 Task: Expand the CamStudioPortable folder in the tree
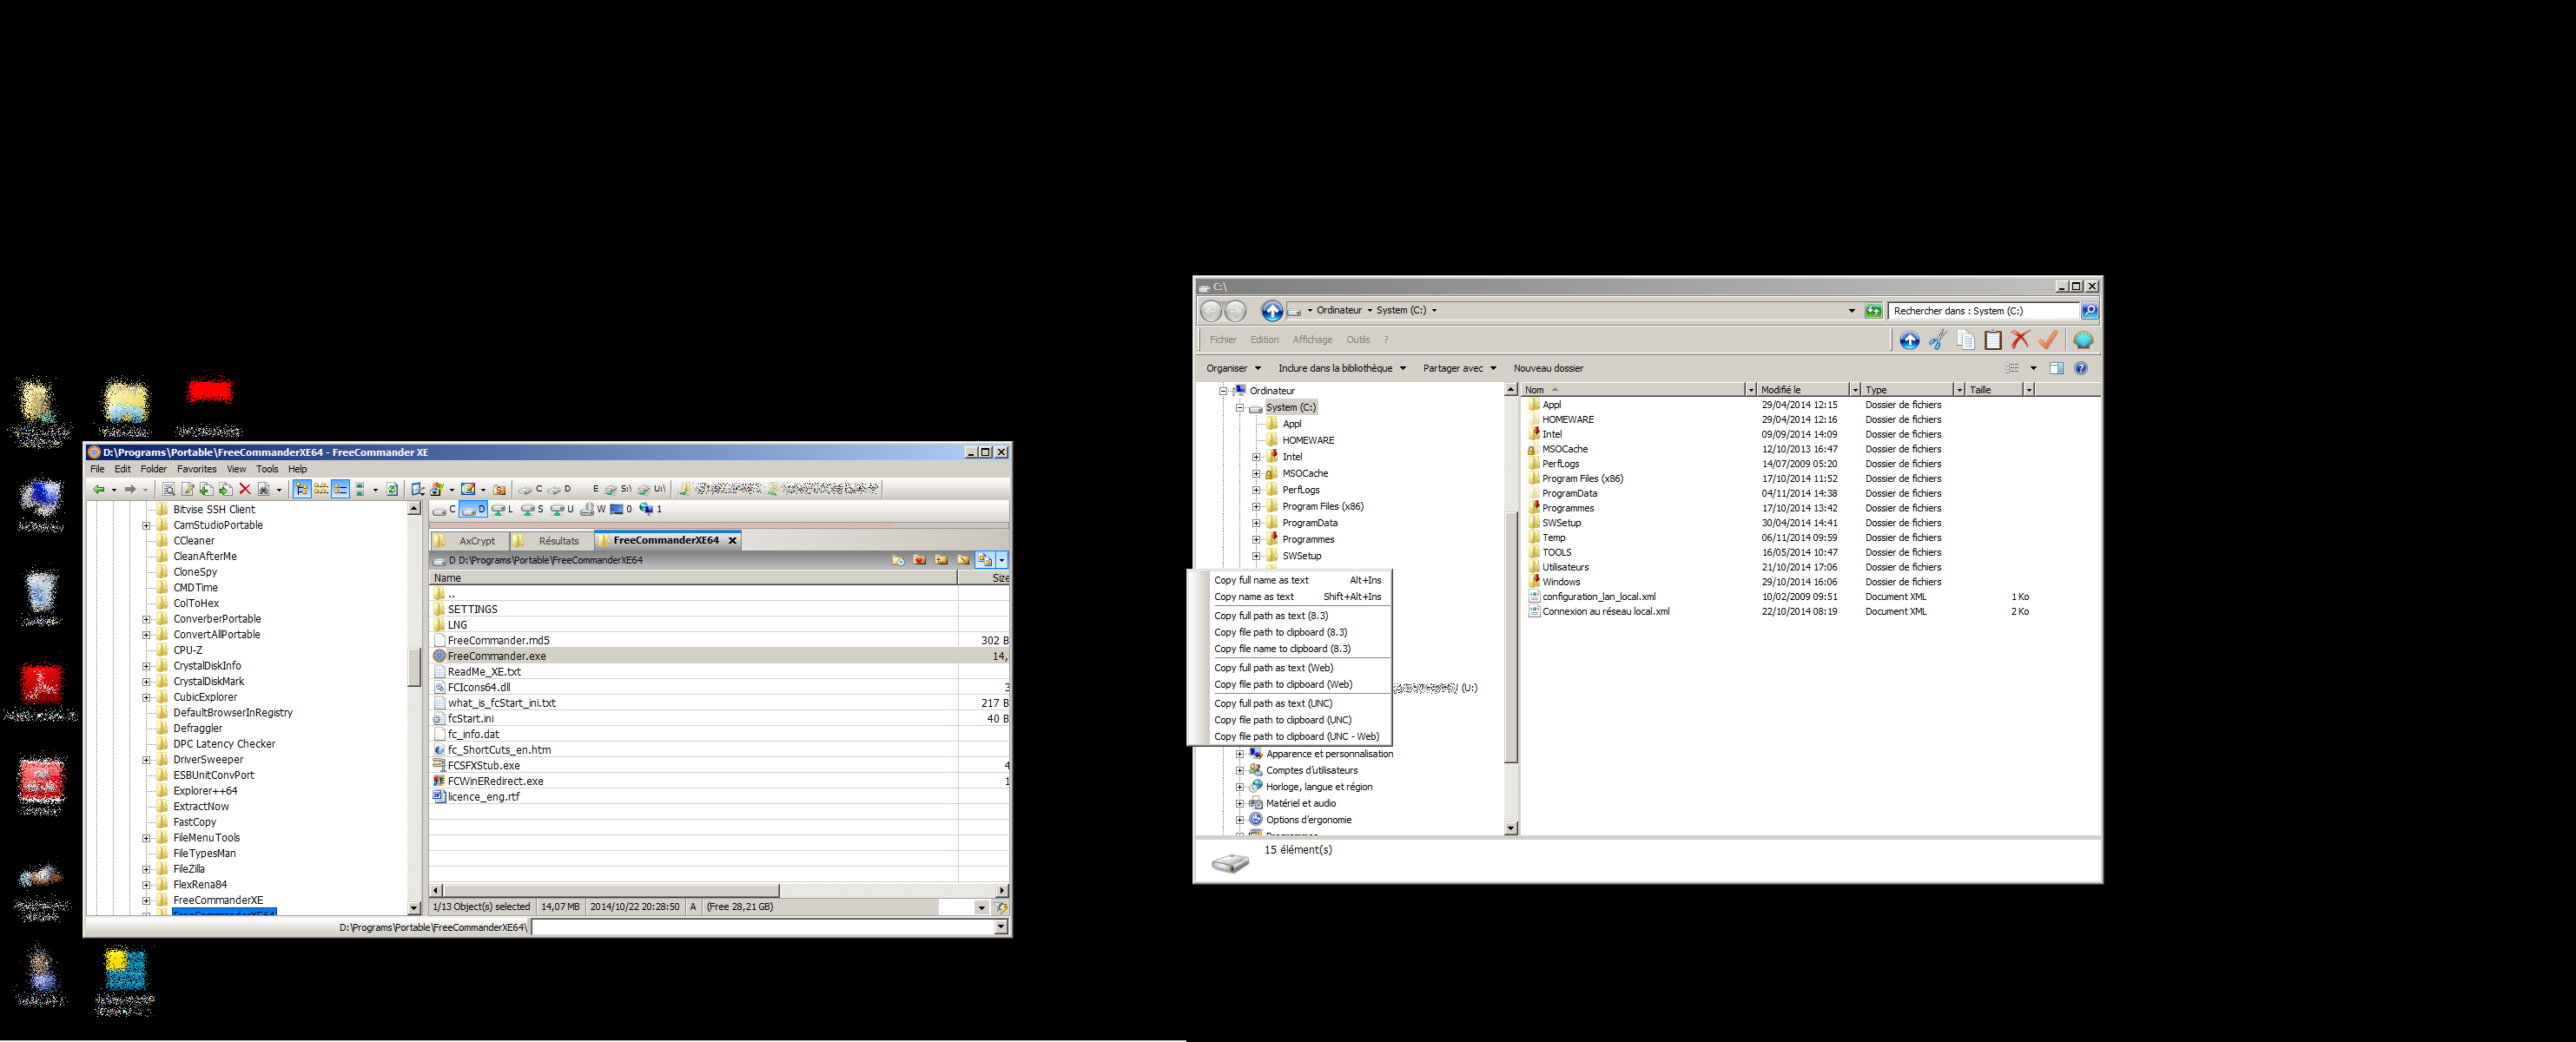click(146, 525)
